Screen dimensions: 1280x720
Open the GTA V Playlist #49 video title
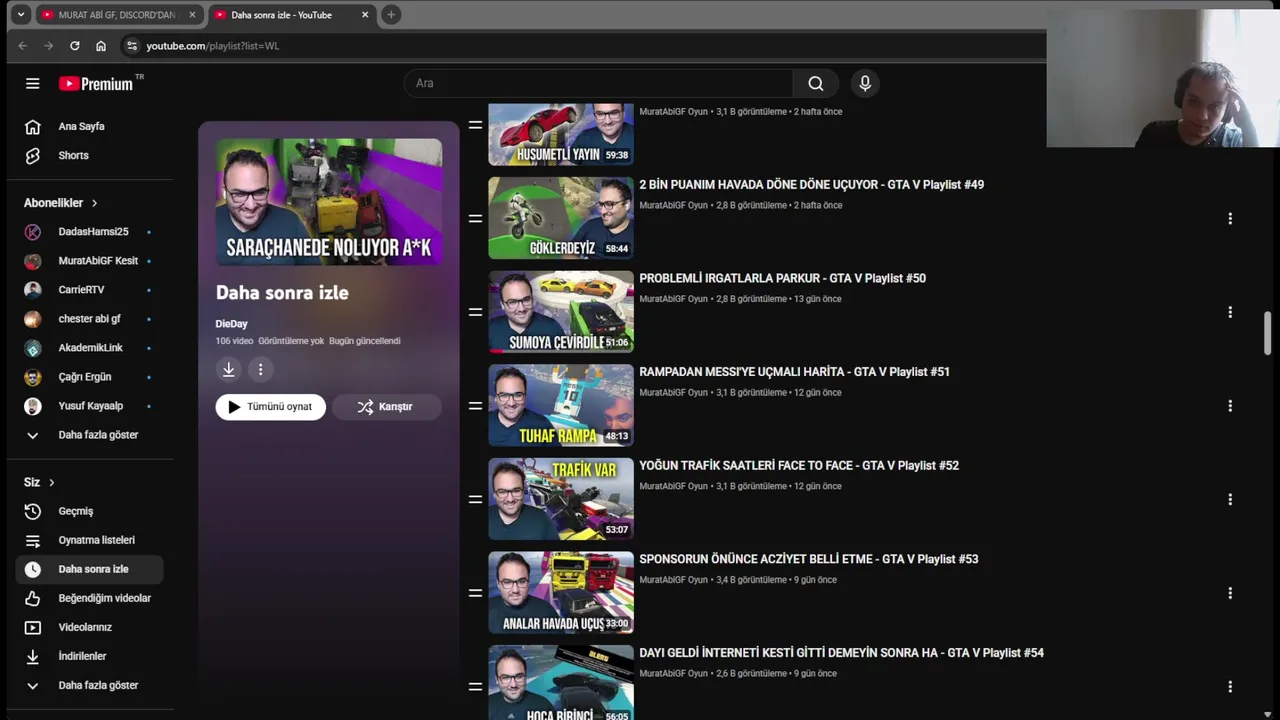[811, 185]
